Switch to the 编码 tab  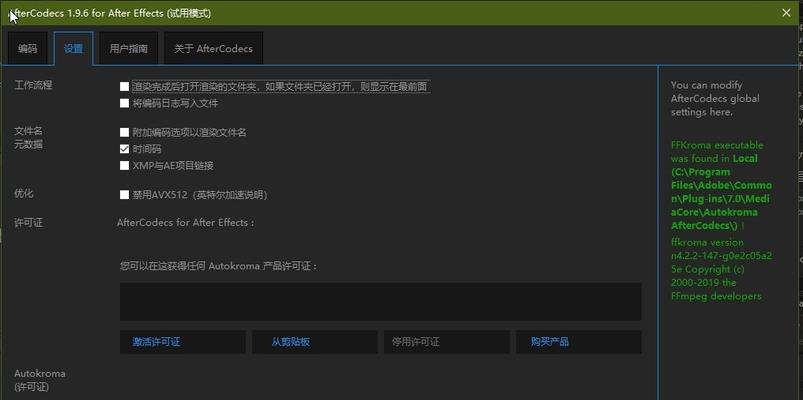[x=28, y=49]
